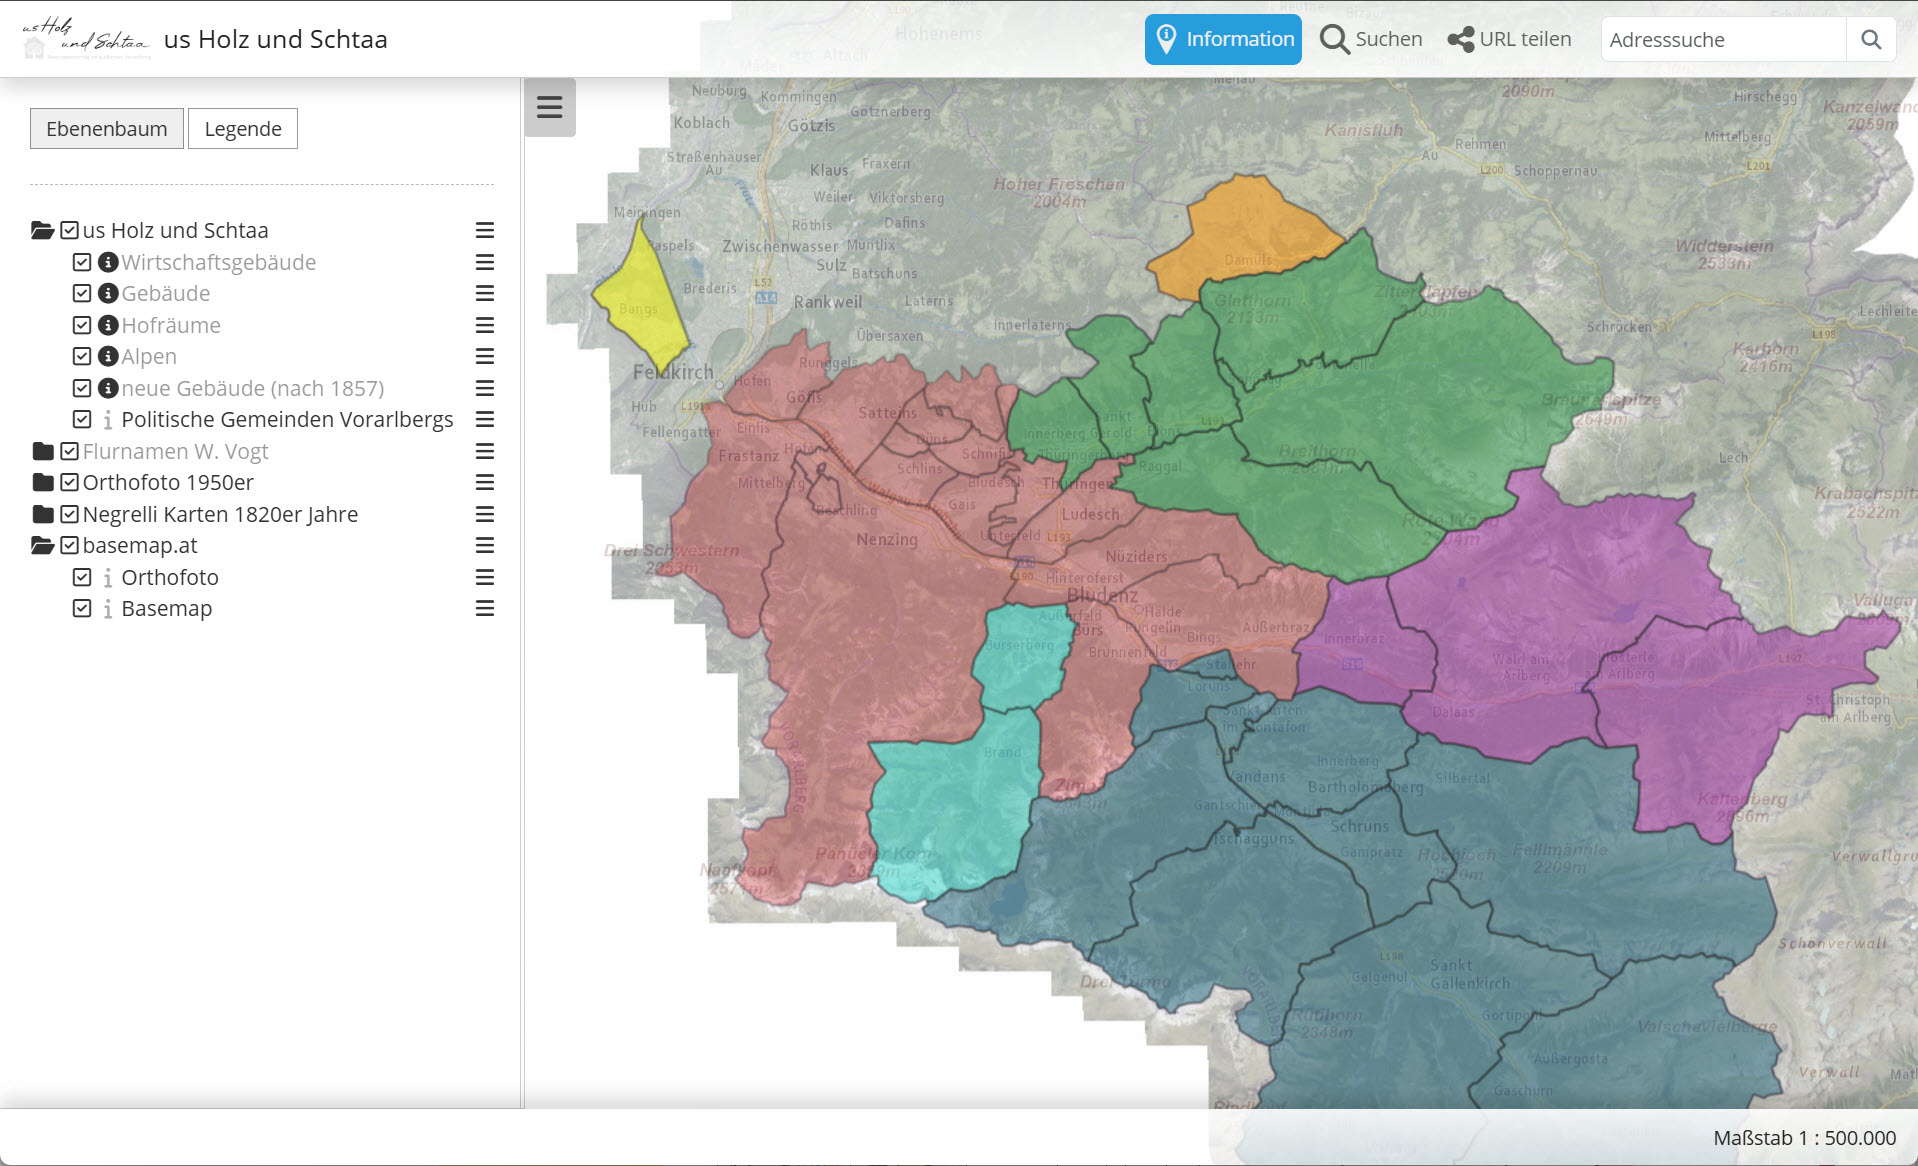The width and height of the screenshot is (1918, 1166).
Task: Uncheck the Hofräume layer checkbox
Action: (82, 325)
